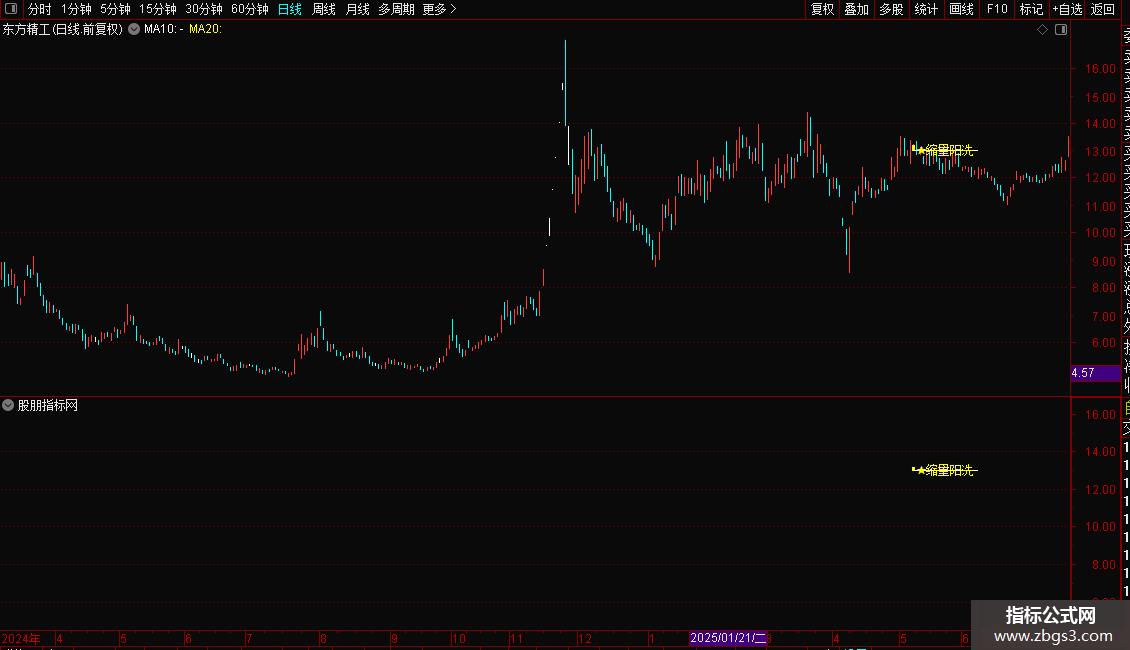The image size is (1130, 650).
Task: Select the 15分钟 period
Action: 157,9
